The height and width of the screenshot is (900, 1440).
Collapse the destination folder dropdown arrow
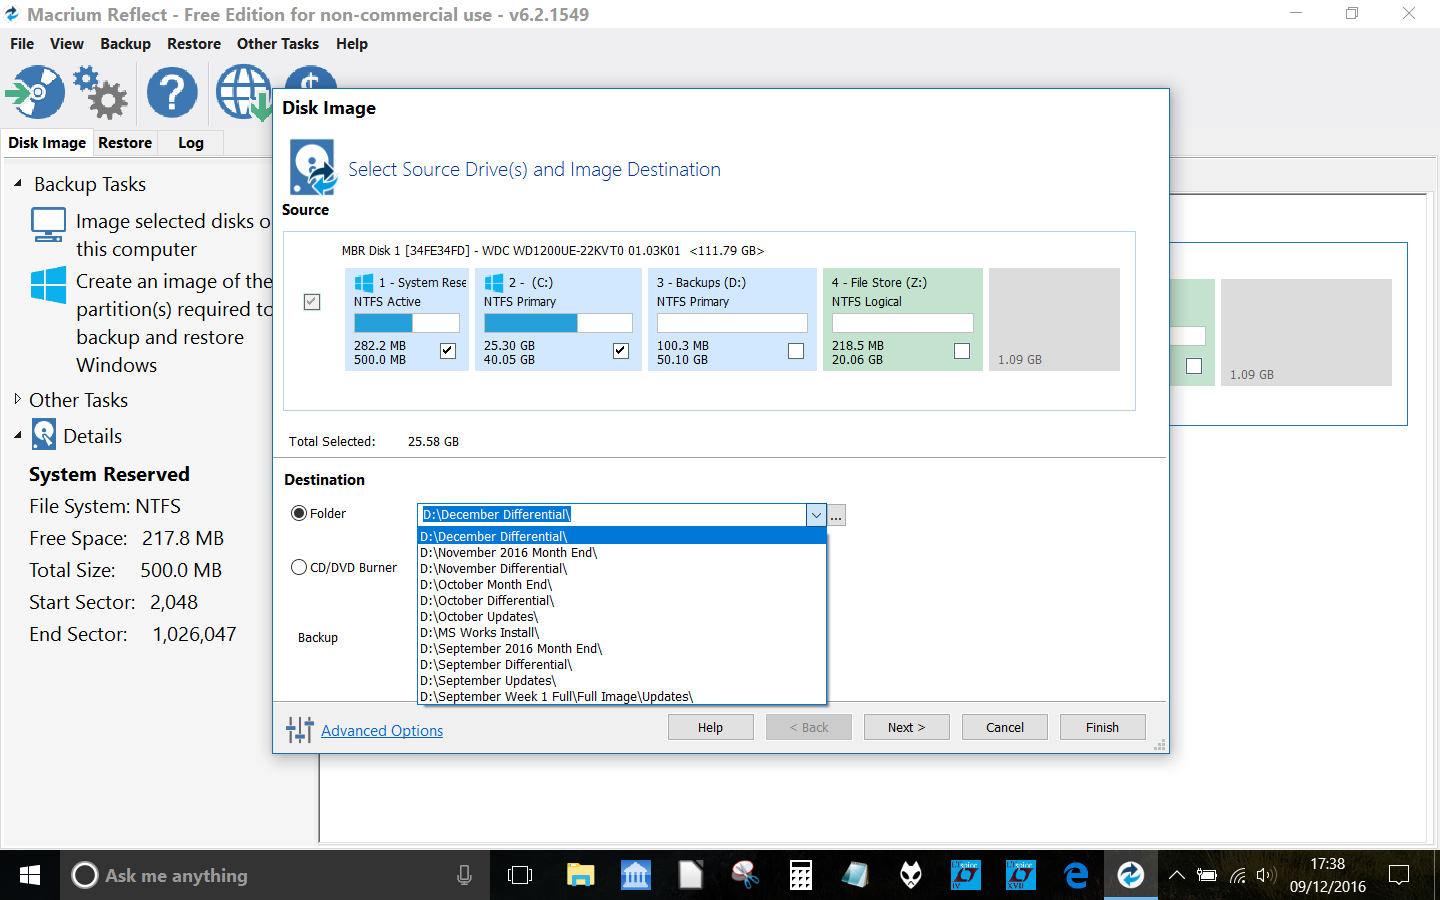coord(817,515)
